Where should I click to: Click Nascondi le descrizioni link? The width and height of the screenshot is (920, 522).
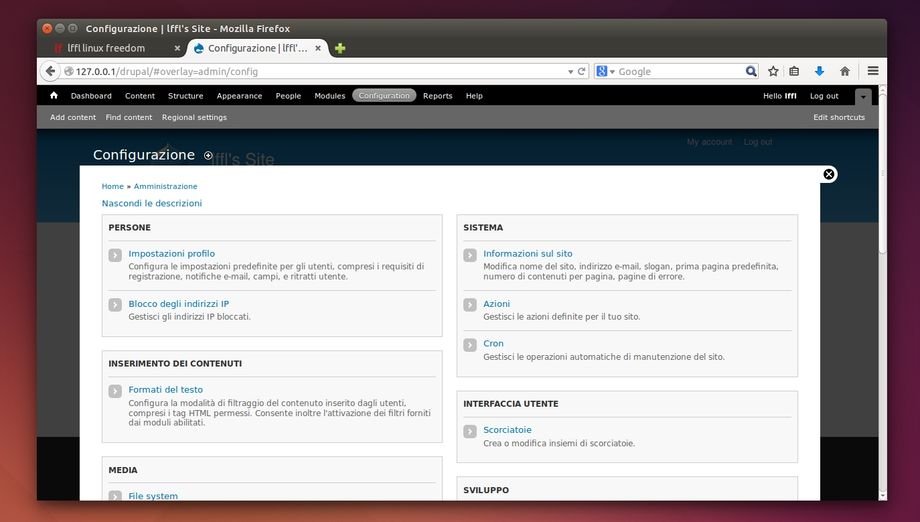pyautogui.click(x=152, y=203)
